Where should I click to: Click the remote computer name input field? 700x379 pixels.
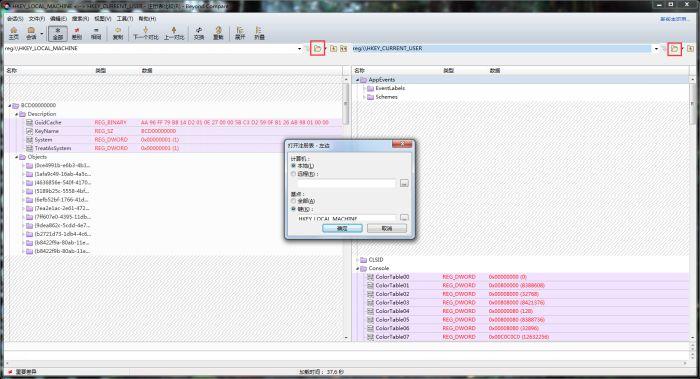coord(347,183)
